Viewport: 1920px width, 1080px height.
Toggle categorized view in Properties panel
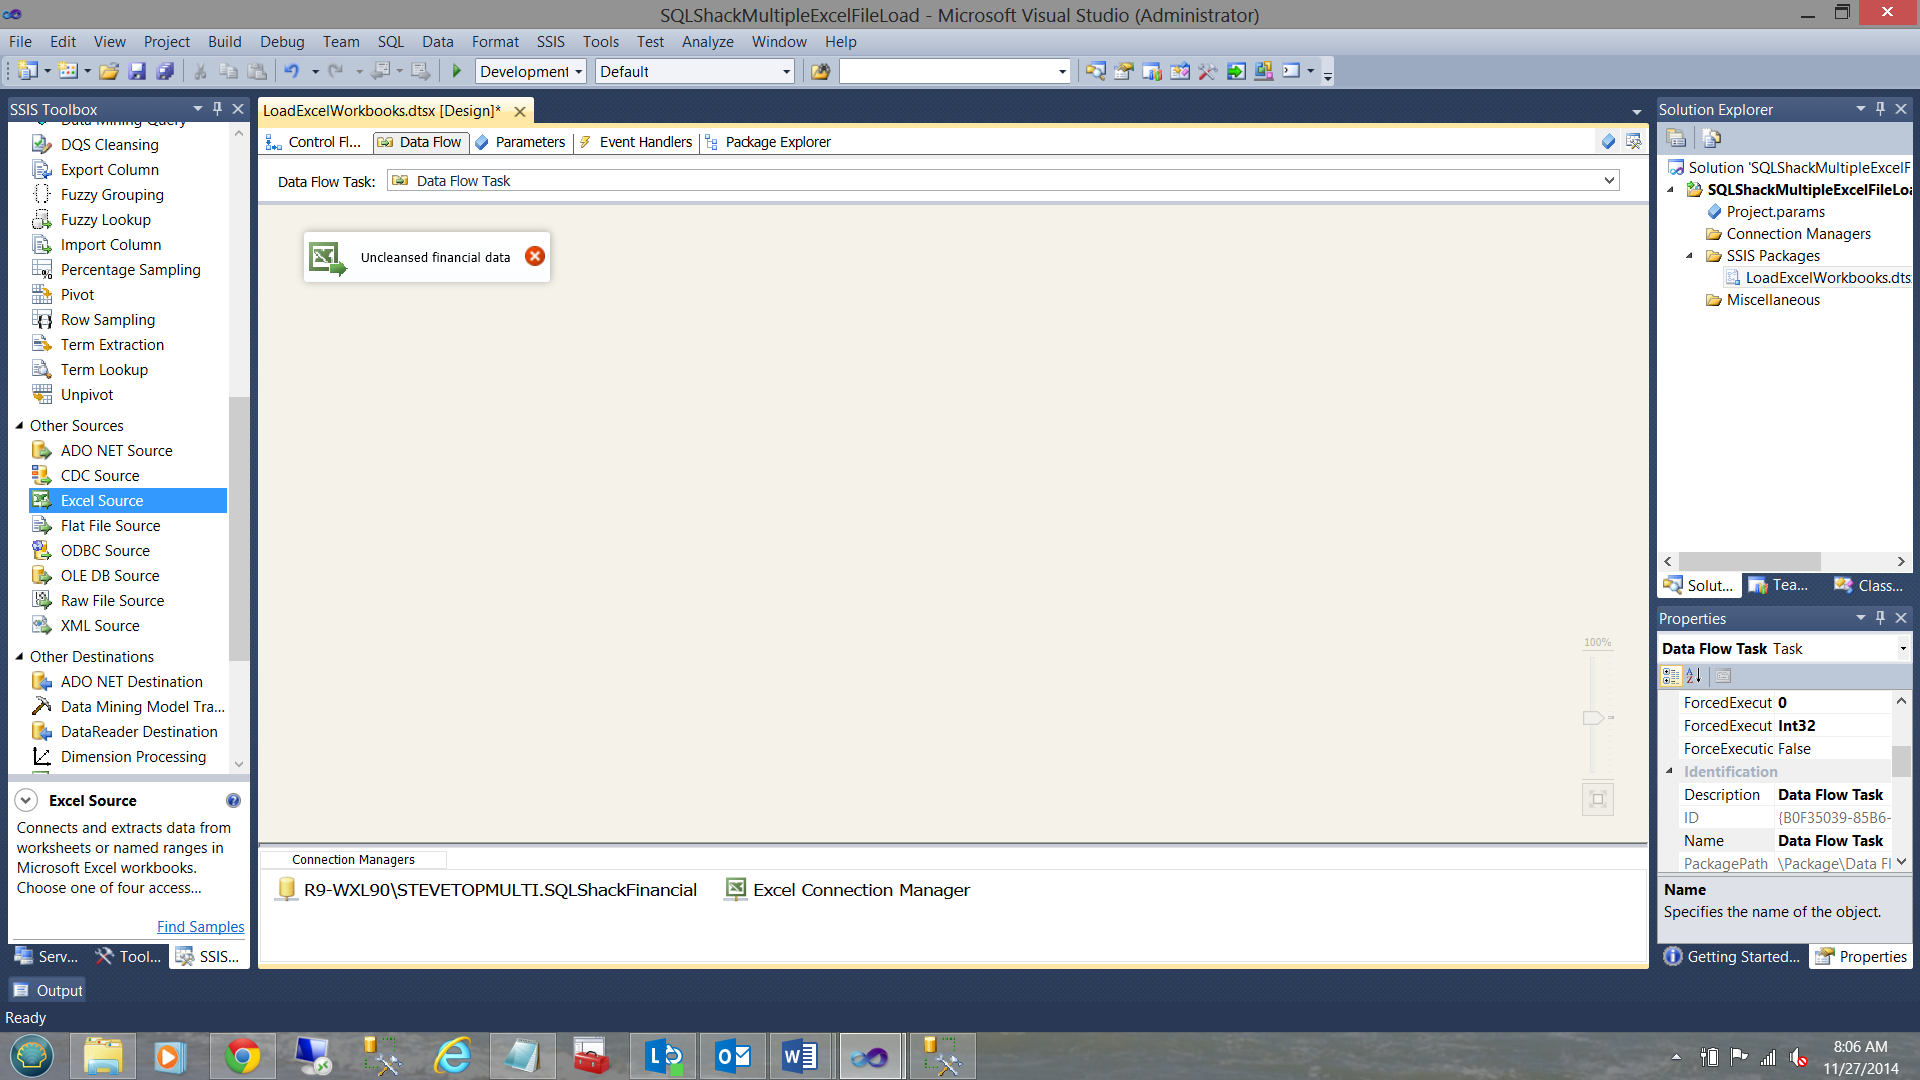(1671, 676)
